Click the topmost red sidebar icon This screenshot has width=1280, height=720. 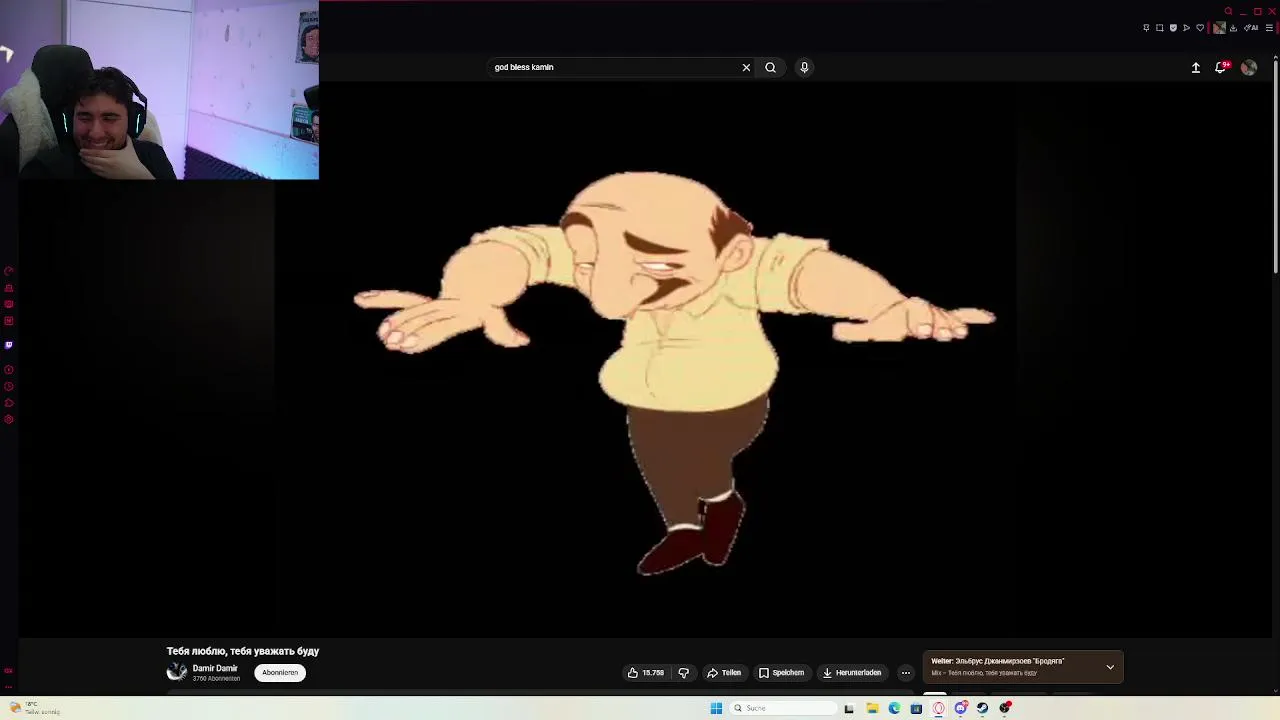tap(9, 271)
